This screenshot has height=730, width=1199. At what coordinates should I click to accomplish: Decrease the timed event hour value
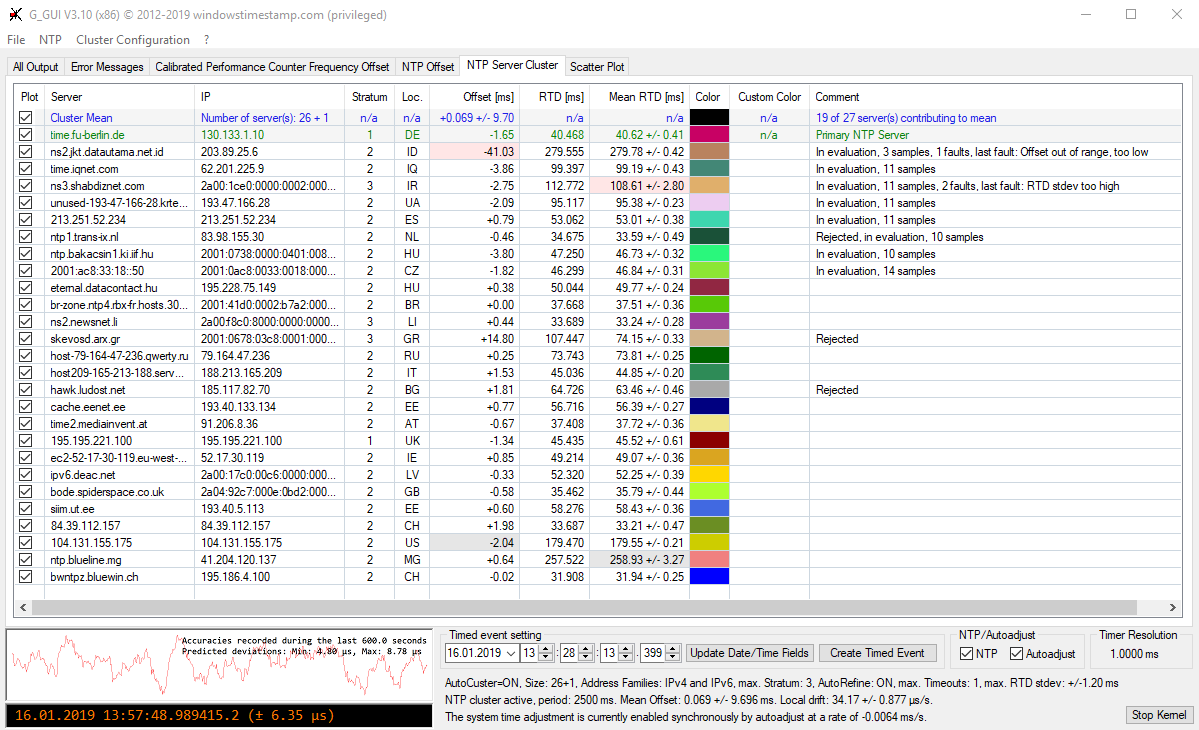click(546, 657)
